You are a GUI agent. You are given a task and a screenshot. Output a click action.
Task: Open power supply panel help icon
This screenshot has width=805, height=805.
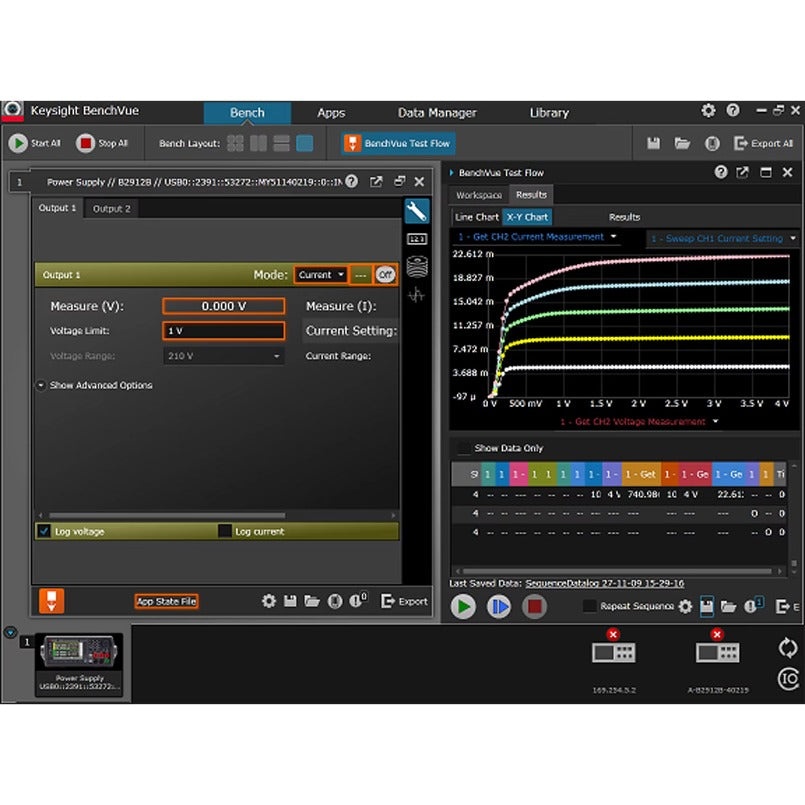coord(352,181)
